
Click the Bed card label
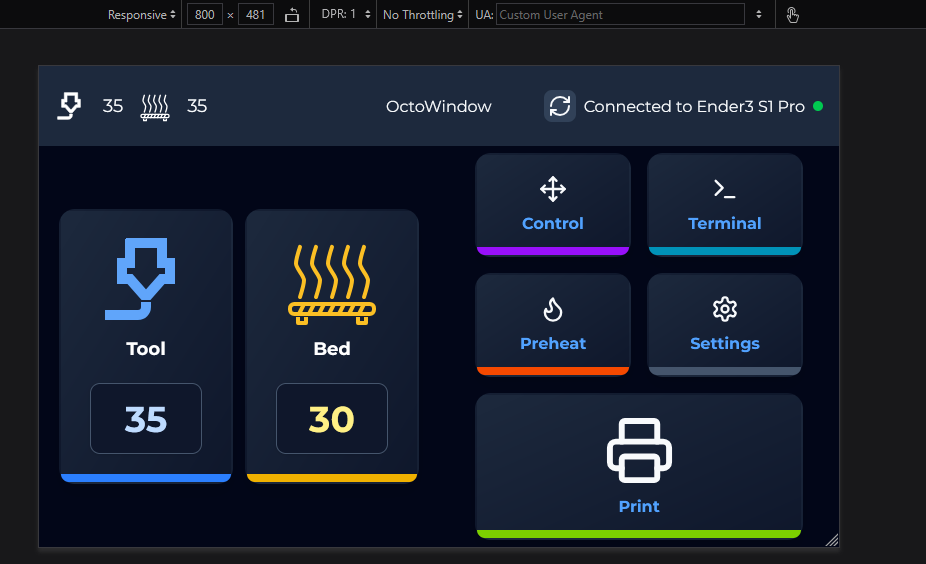pyautogui.click(x=332, y=348)
